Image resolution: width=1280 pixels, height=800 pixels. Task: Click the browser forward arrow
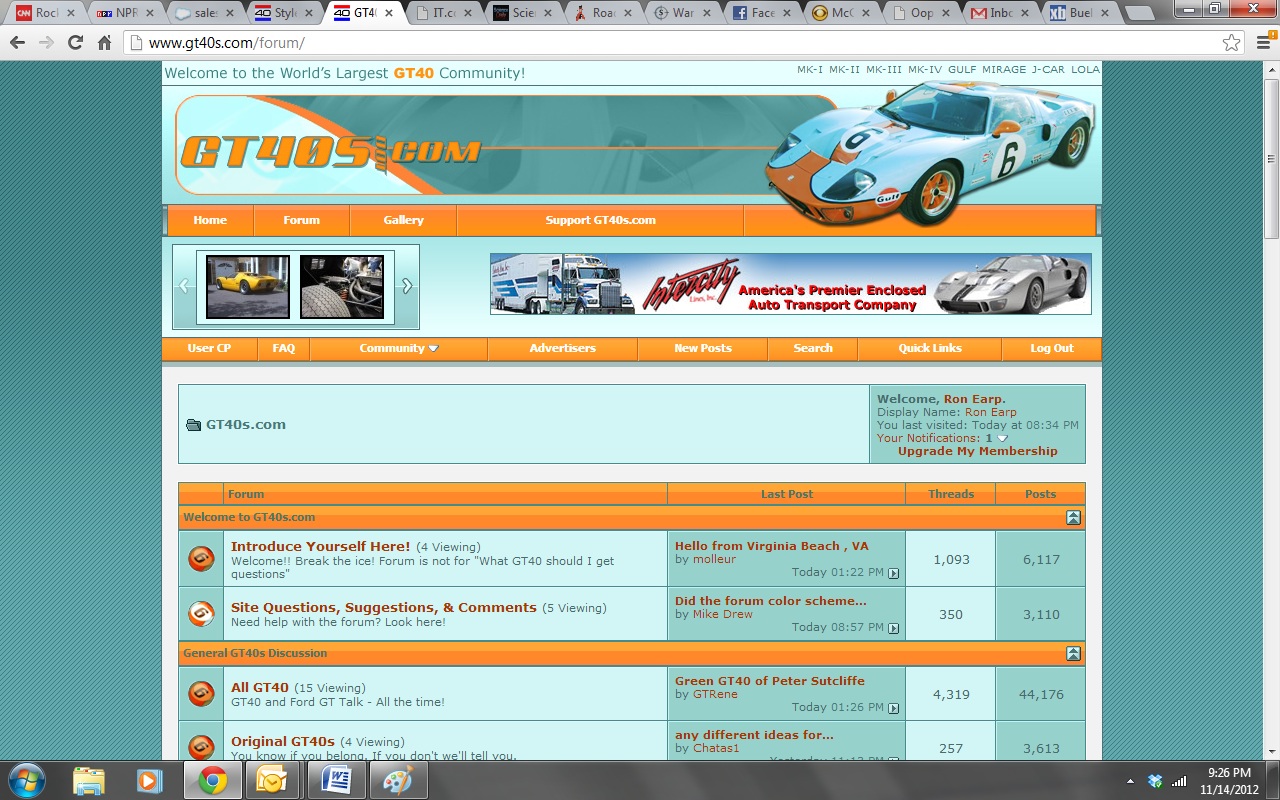tap(46, 43)
